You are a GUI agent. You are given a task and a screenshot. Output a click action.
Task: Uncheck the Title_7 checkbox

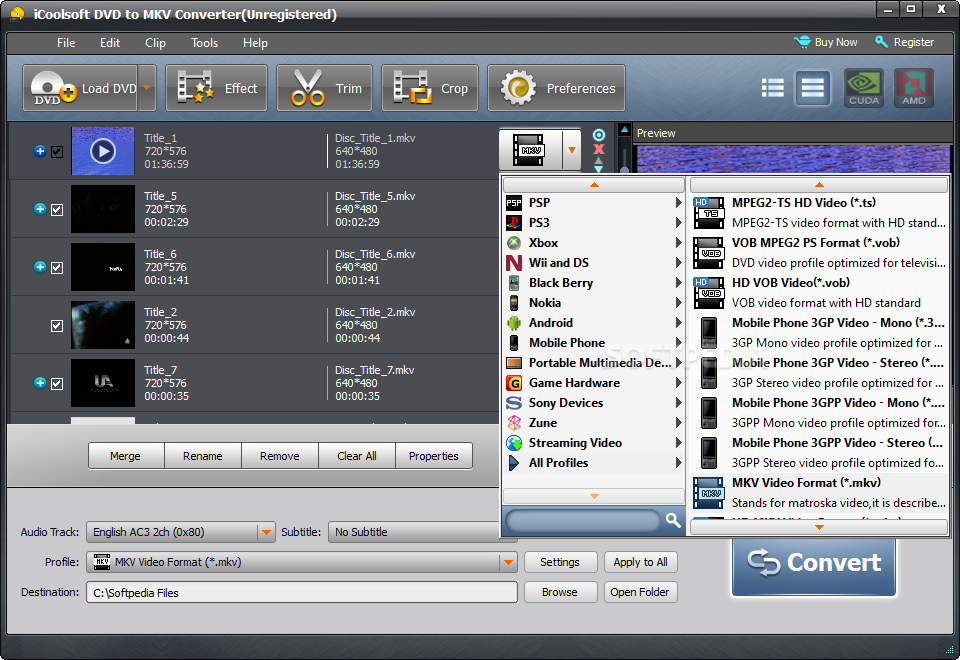coord(57,384)
